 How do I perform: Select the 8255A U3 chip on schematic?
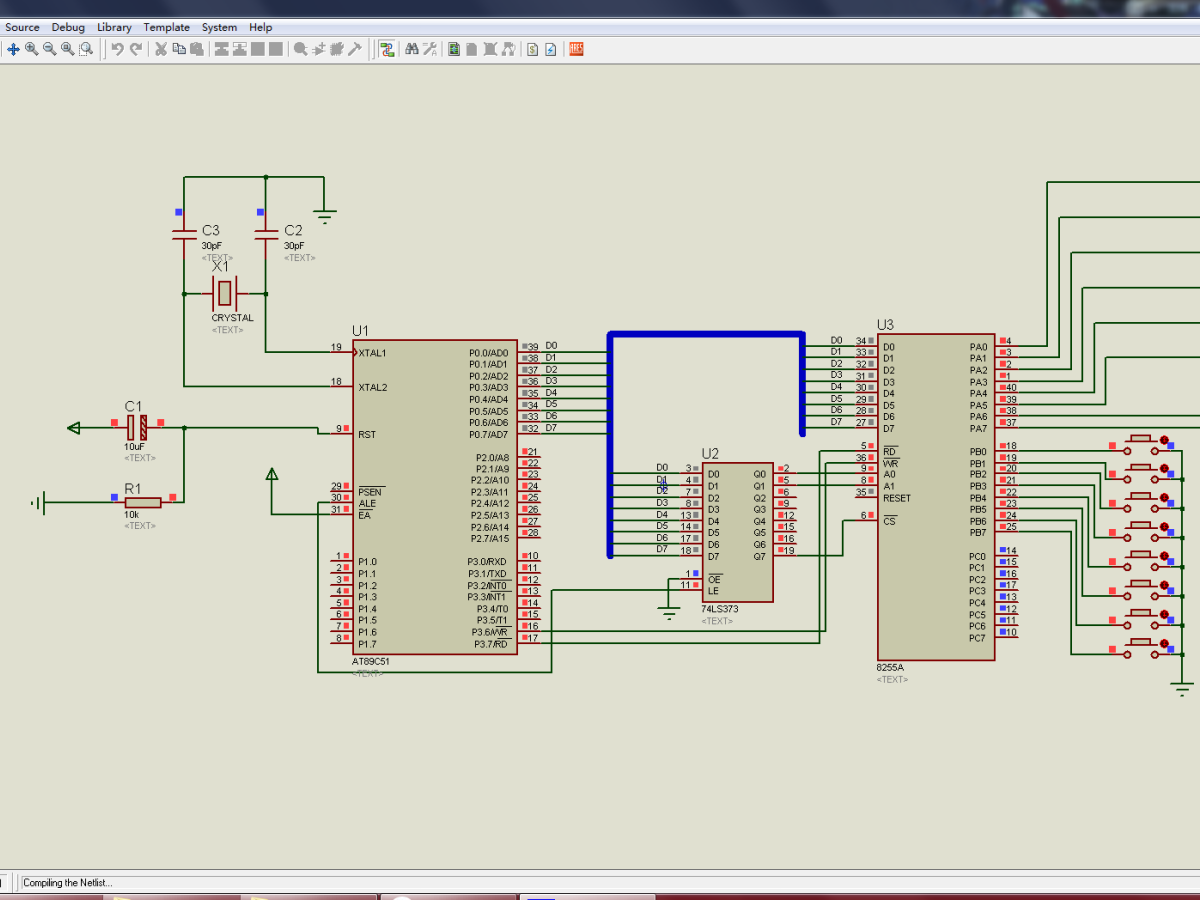[936, 497]
